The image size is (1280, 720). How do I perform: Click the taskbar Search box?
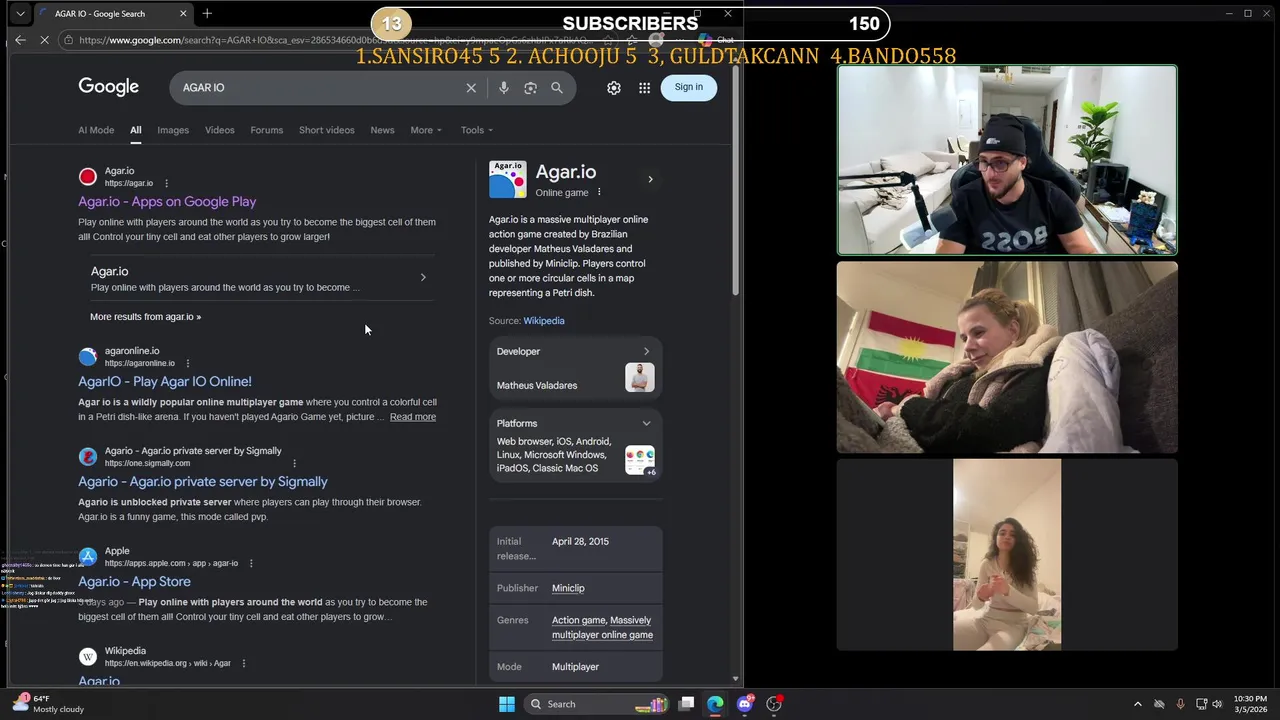tap(598, 704)
